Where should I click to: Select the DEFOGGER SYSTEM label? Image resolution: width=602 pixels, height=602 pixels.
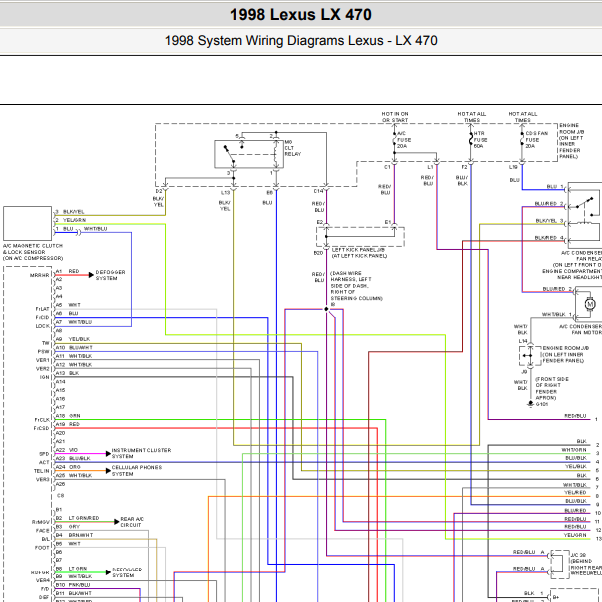tap(110, 275)
